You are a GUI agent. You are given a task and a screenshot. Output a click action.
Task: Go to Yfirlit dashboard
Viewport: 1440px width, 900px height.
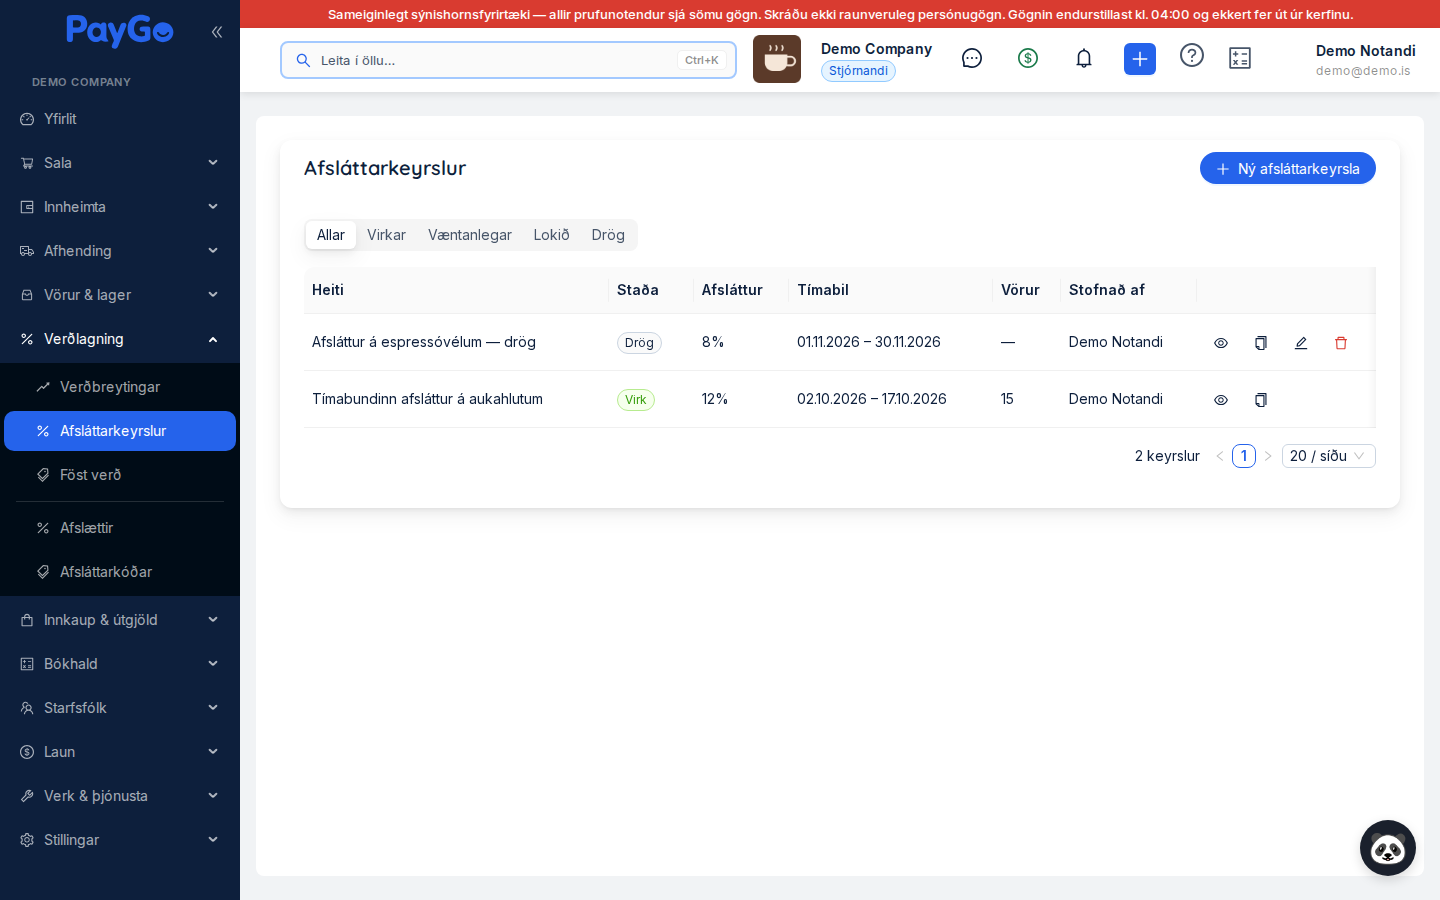tap(120, 119)
